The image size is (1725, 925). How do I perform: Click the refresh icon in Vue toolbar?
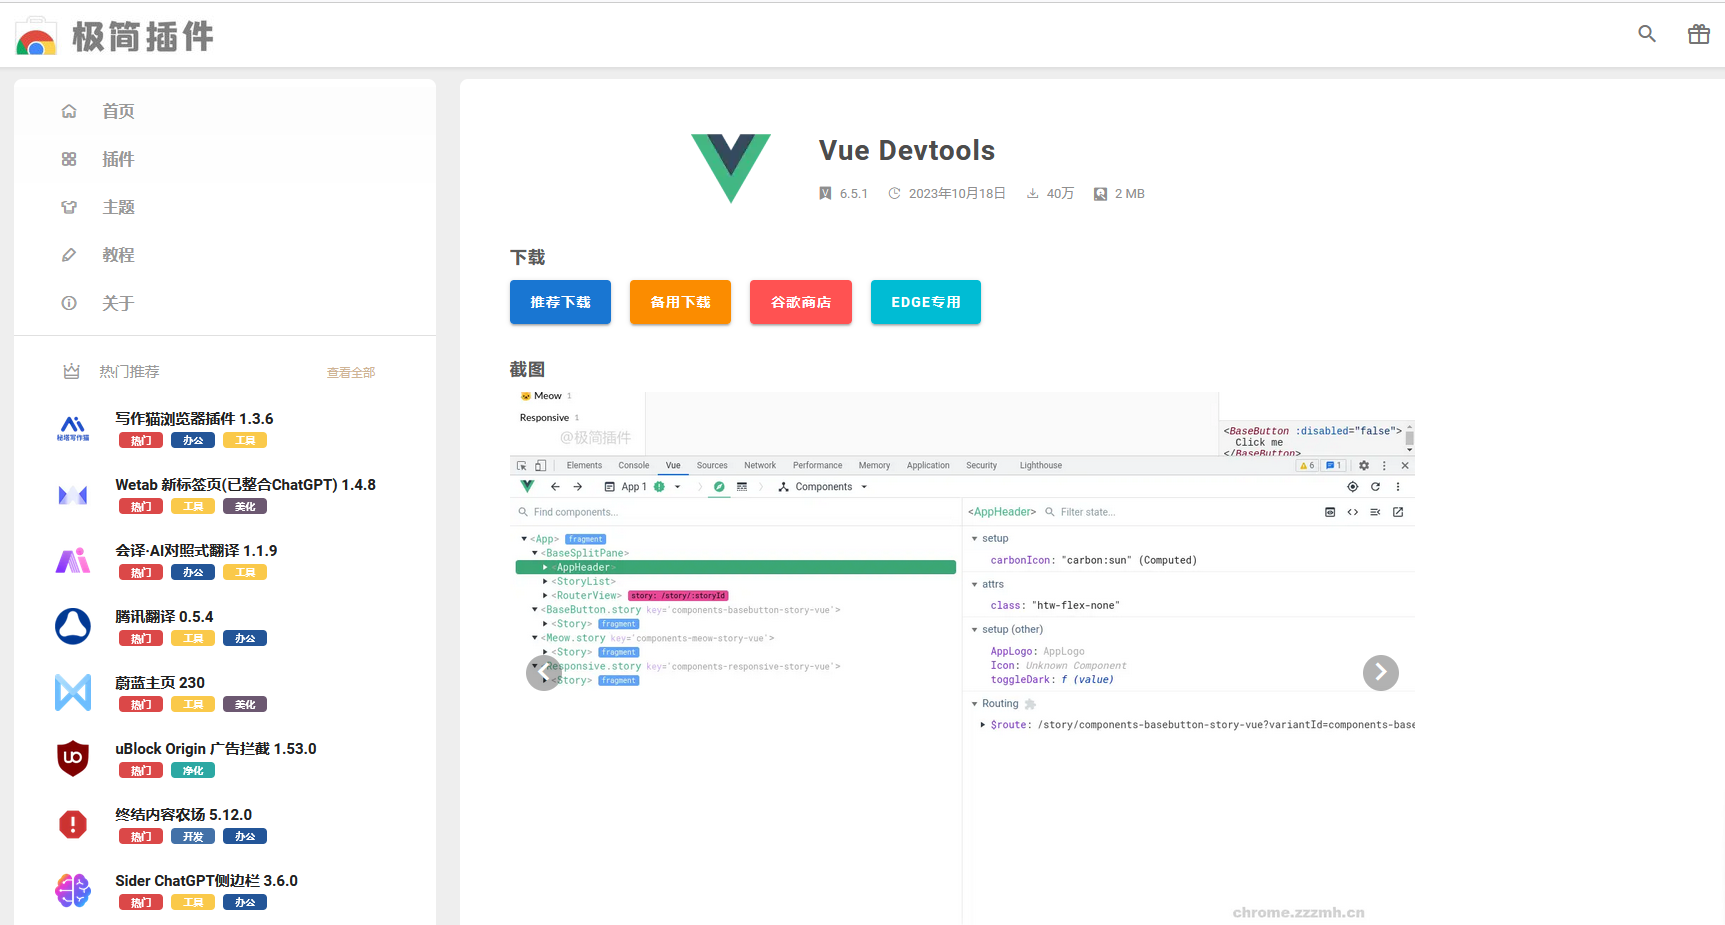click(1375, 487)
